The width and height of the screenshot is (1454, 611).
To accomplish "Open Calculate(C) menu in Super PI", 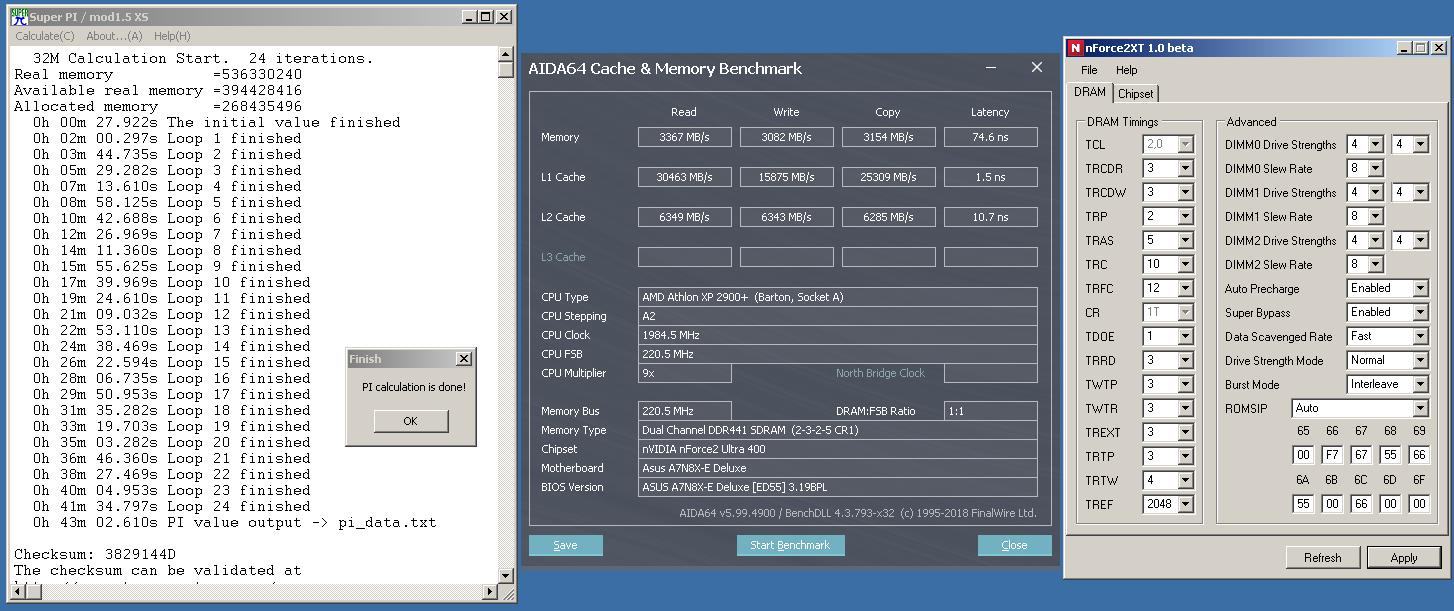I will click(44, 36).
